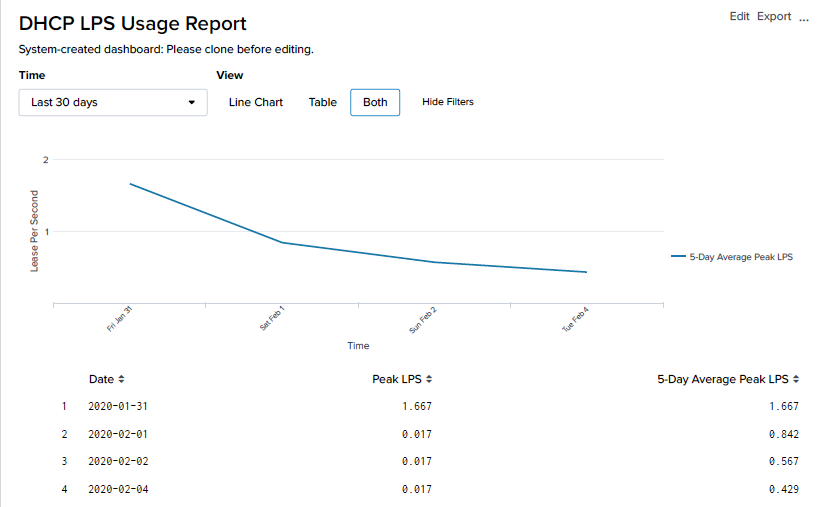Image resolution: width=822 pixels, height=507 pixels.
Task: Click the Sat Feb 1 data point on line
Action: (283, 242)
